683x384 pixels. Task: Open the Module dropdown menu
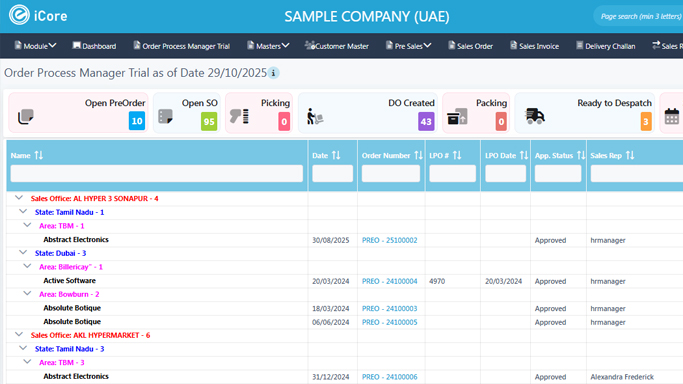[x=36, y=46]
